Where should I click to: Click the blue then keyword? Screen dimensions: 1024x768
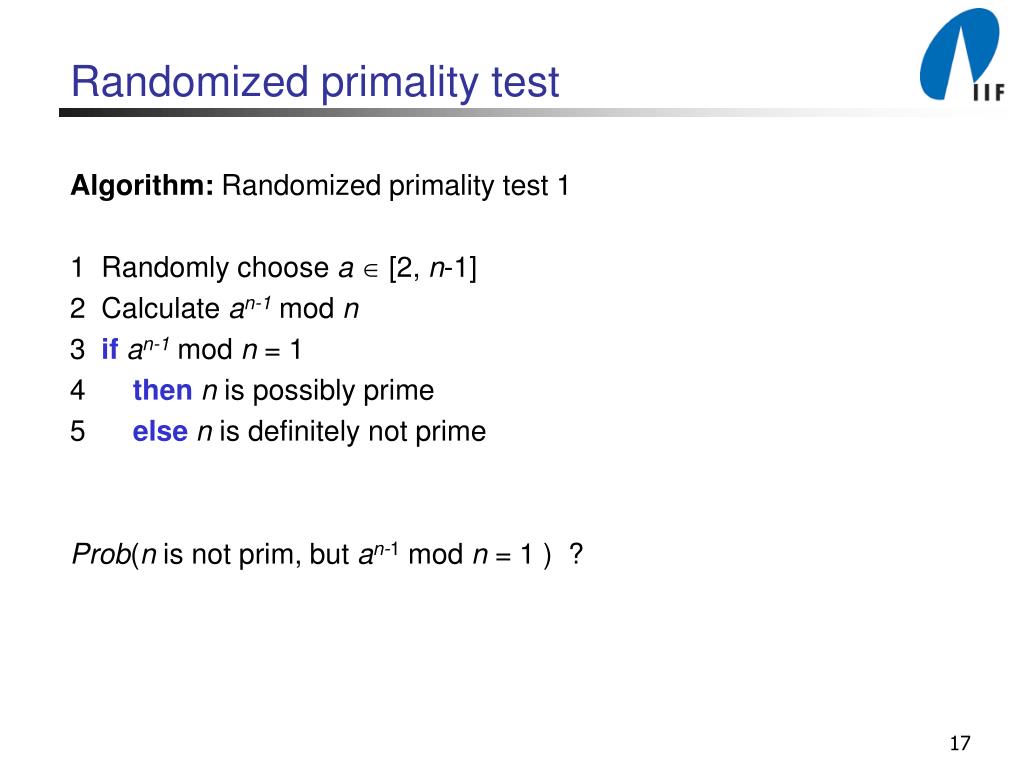pyautogui.click(x=162, y=391)
